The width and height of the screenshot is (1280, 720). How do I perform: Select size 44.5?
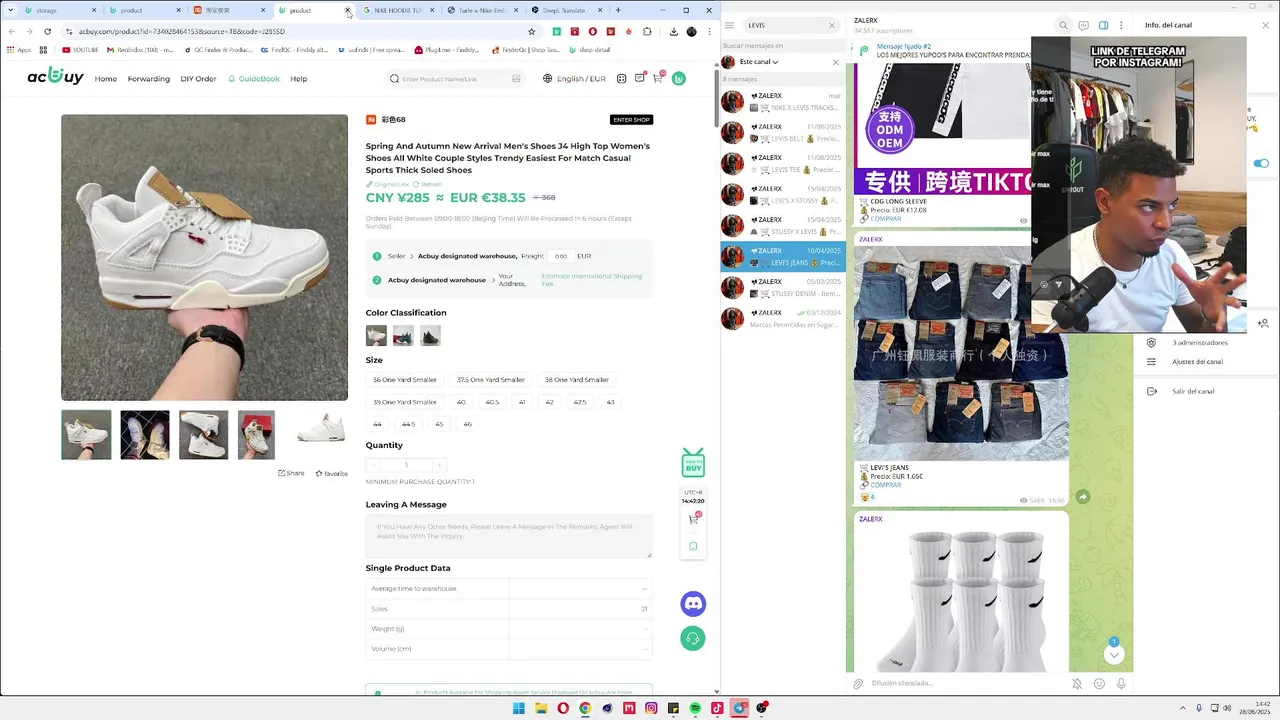click(408, 424)
